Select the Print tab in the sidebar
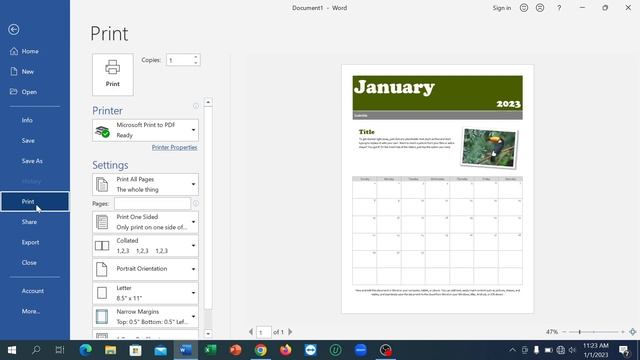Screen dimensions: 640x360 tap(35, 202)
